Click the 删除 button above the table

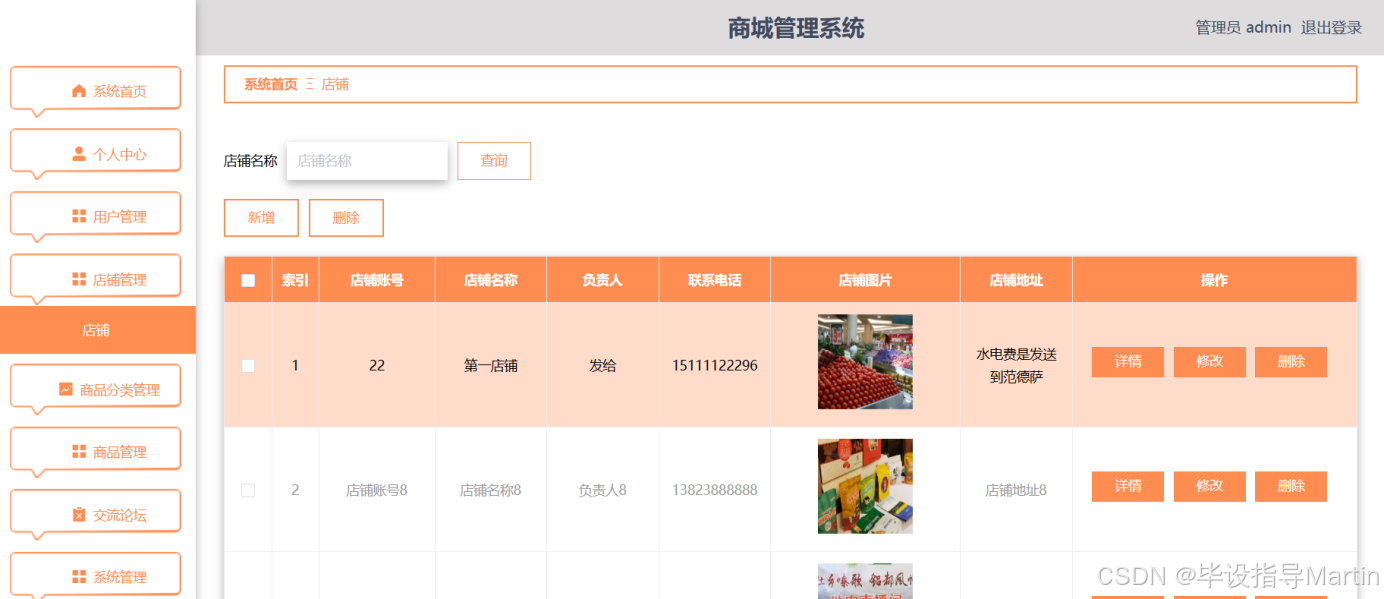346,218
